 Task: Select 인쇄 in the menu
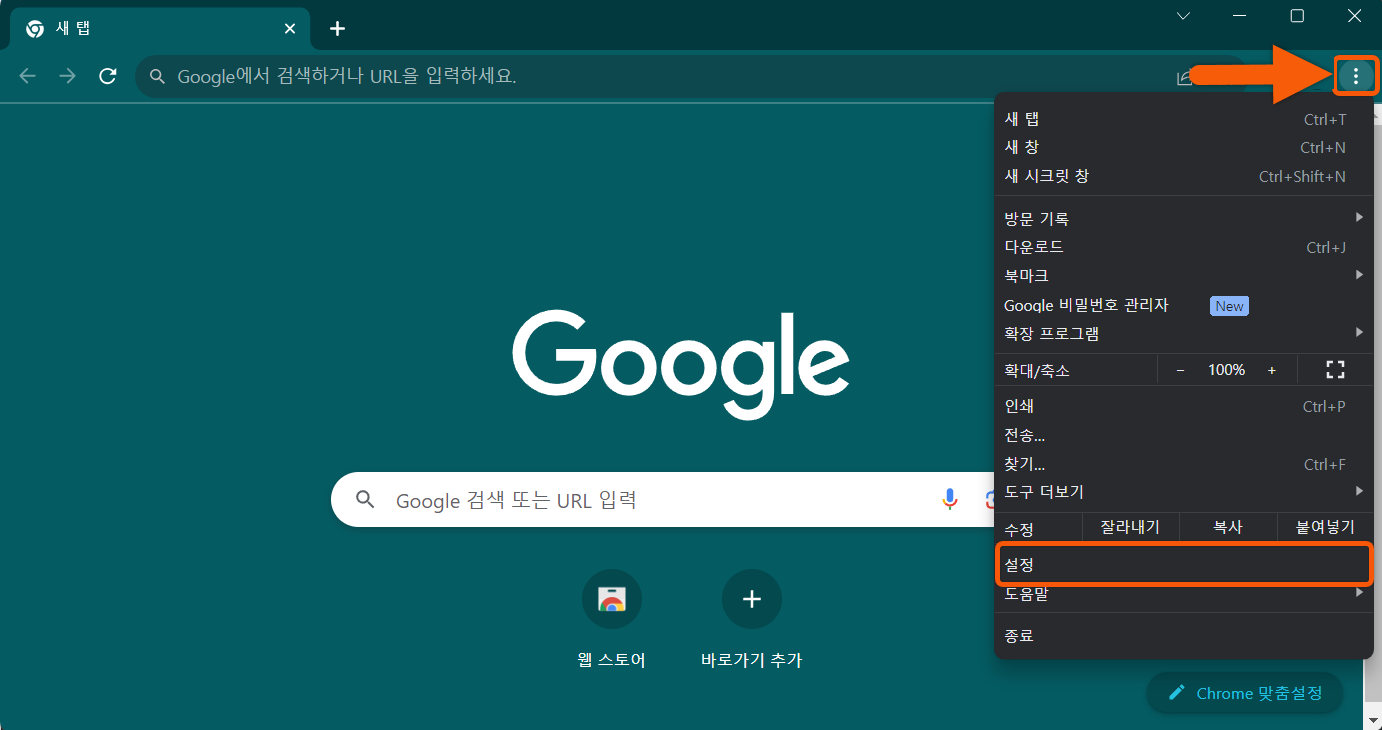point(1184,406)
